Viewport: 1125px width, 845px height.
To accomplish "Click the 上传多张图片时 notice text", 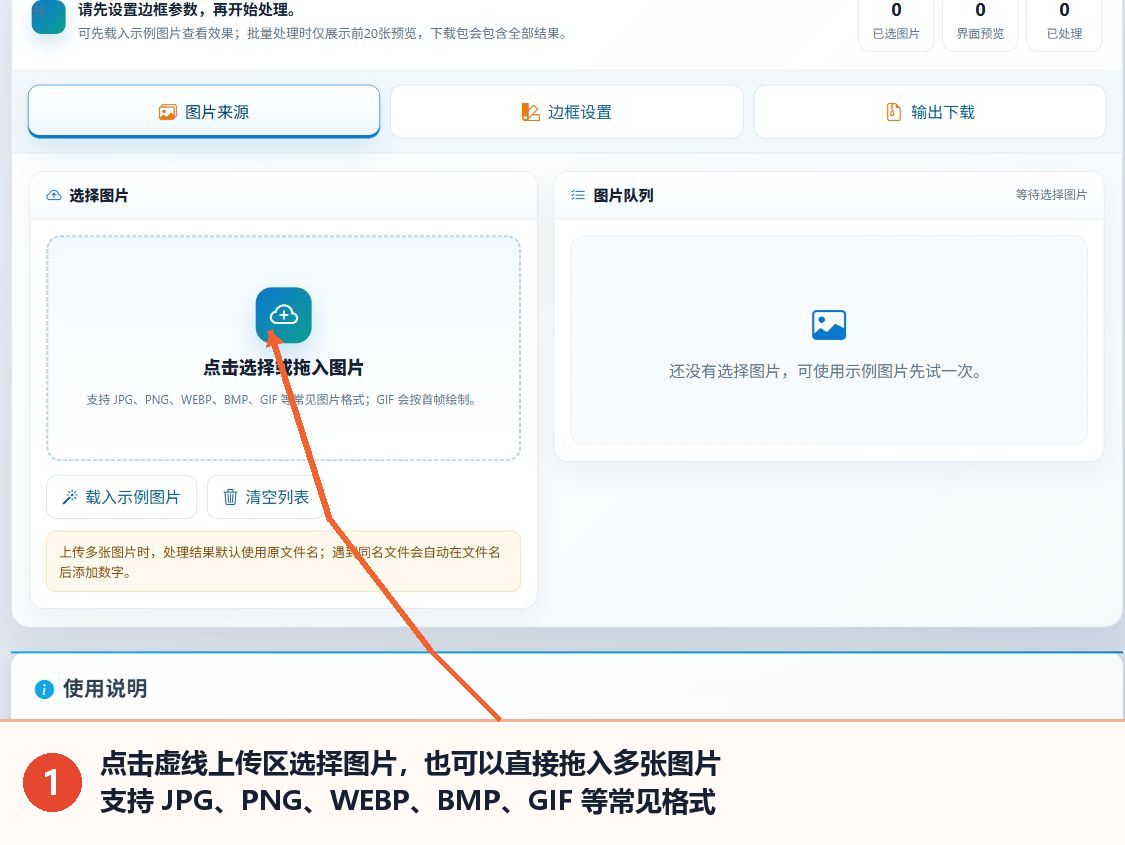I will point(280,562).
